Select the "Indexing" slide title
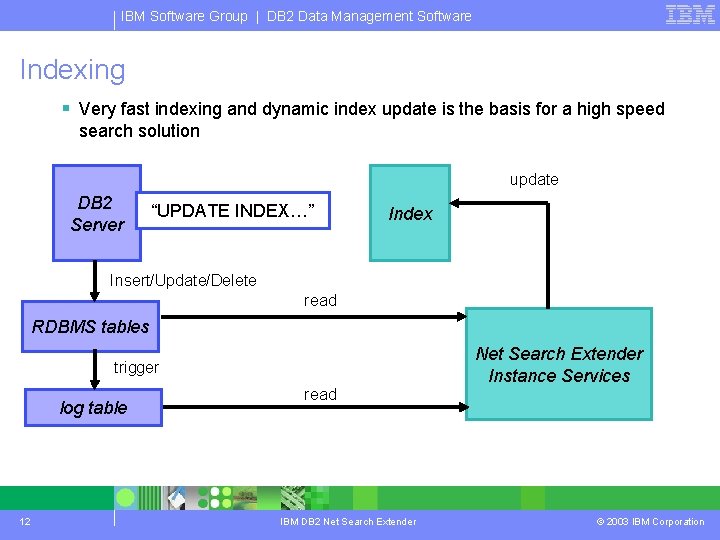720x540 pixels. [x=73, y=70]
